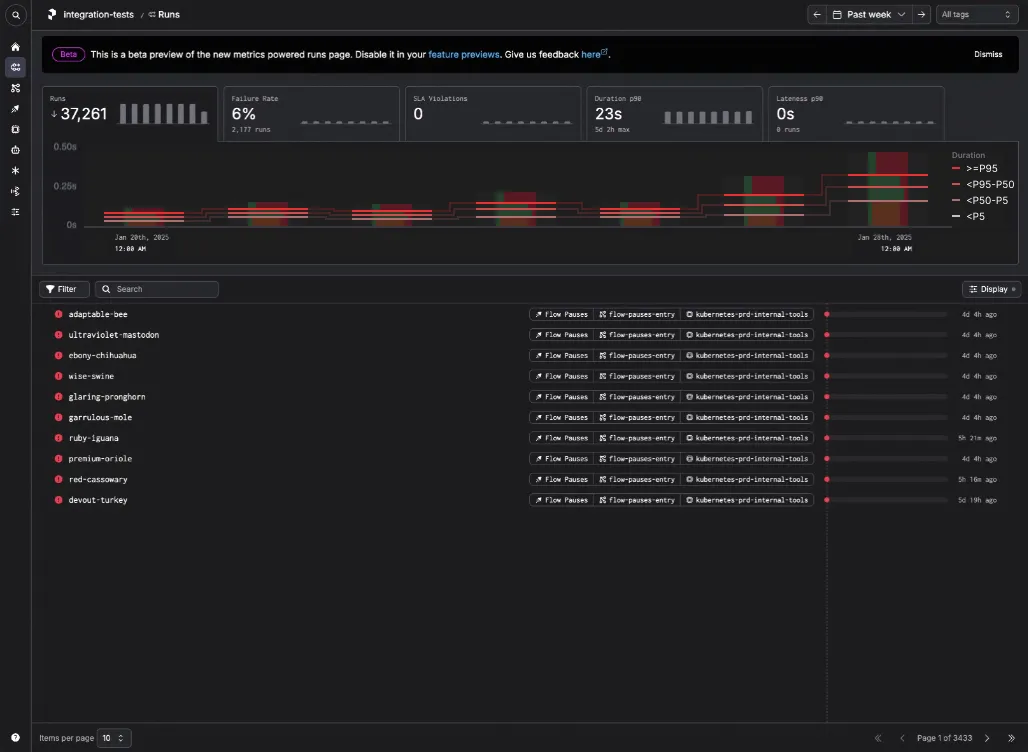Open the failed run adaptable-bee

98,315
